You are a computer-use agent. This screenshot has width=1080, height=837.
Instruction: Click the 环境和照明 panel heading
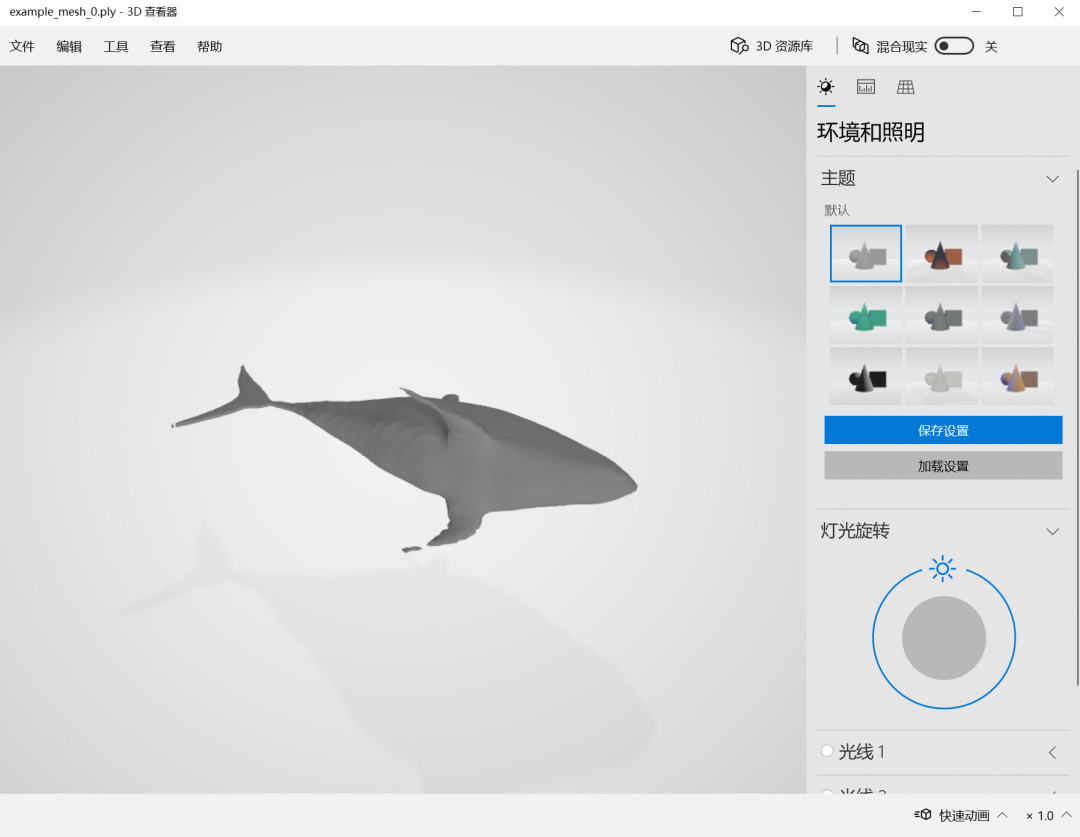(x=871, y=132)
